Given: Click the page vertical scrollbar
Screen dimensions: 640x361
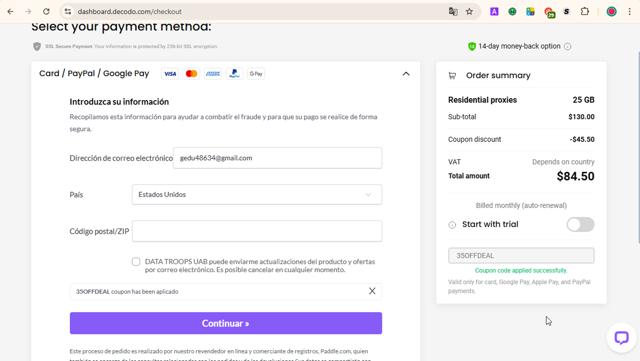Looking at the screenshot, I should pyautogui.click(x=638, y=147).
